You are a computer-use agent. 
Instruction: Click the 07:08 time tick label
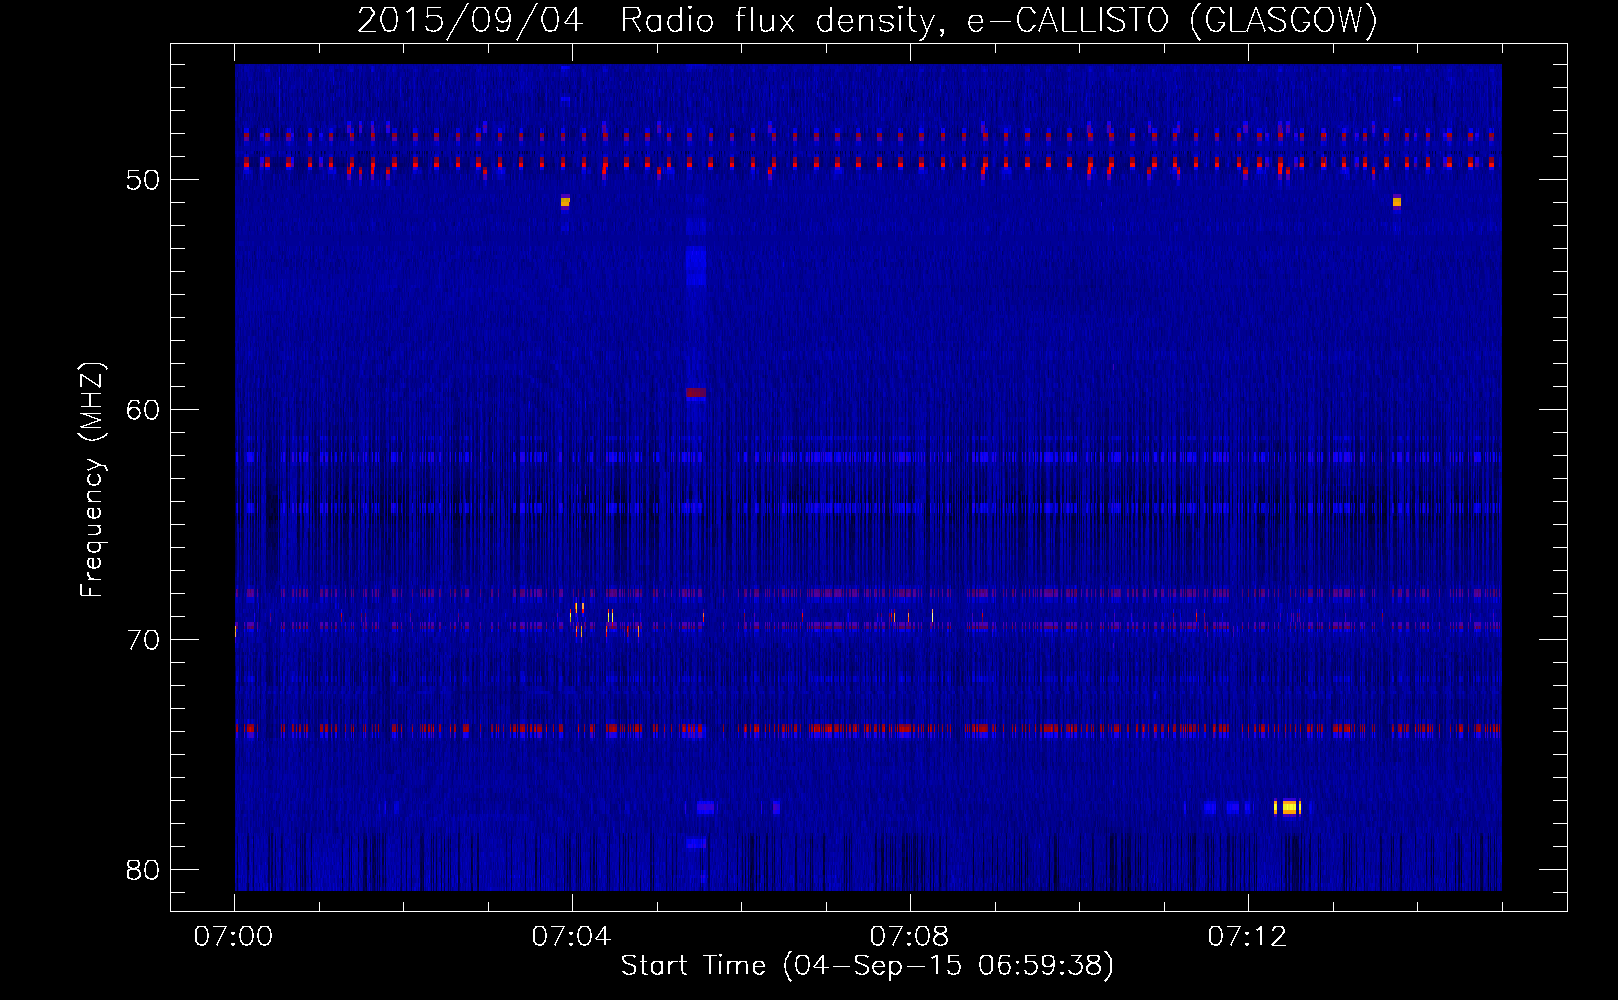pos(910,937)
